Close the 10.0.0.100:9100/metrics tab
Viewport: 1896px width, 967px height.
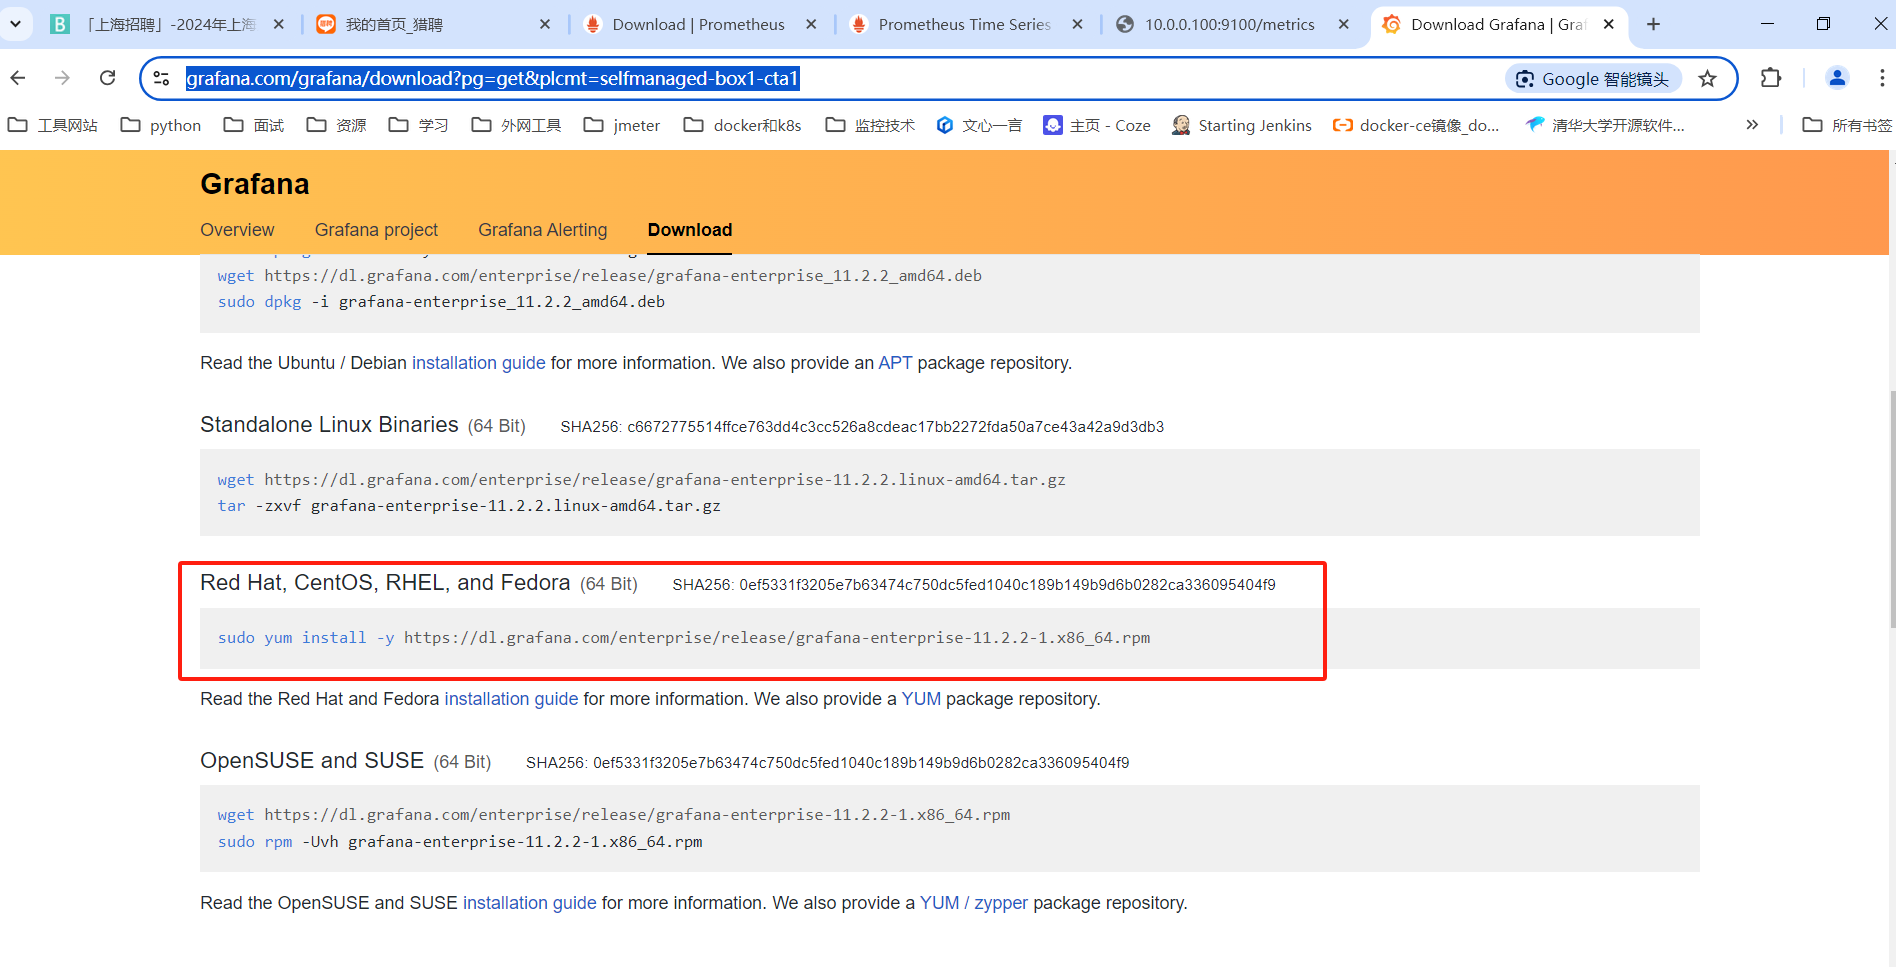[1344, 24]
